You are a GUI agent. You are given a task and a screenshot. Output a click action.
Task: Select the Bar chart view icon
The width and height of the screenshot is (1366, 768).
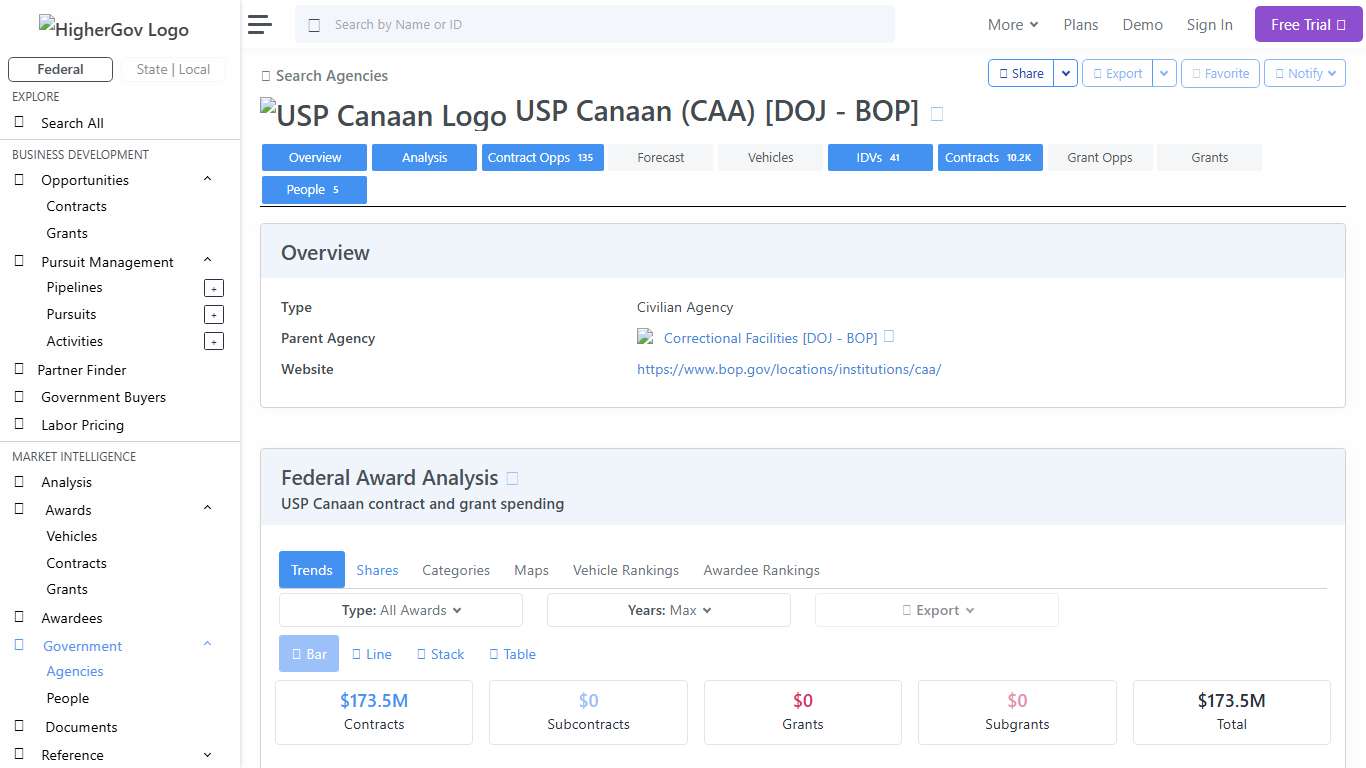[308, 653]
